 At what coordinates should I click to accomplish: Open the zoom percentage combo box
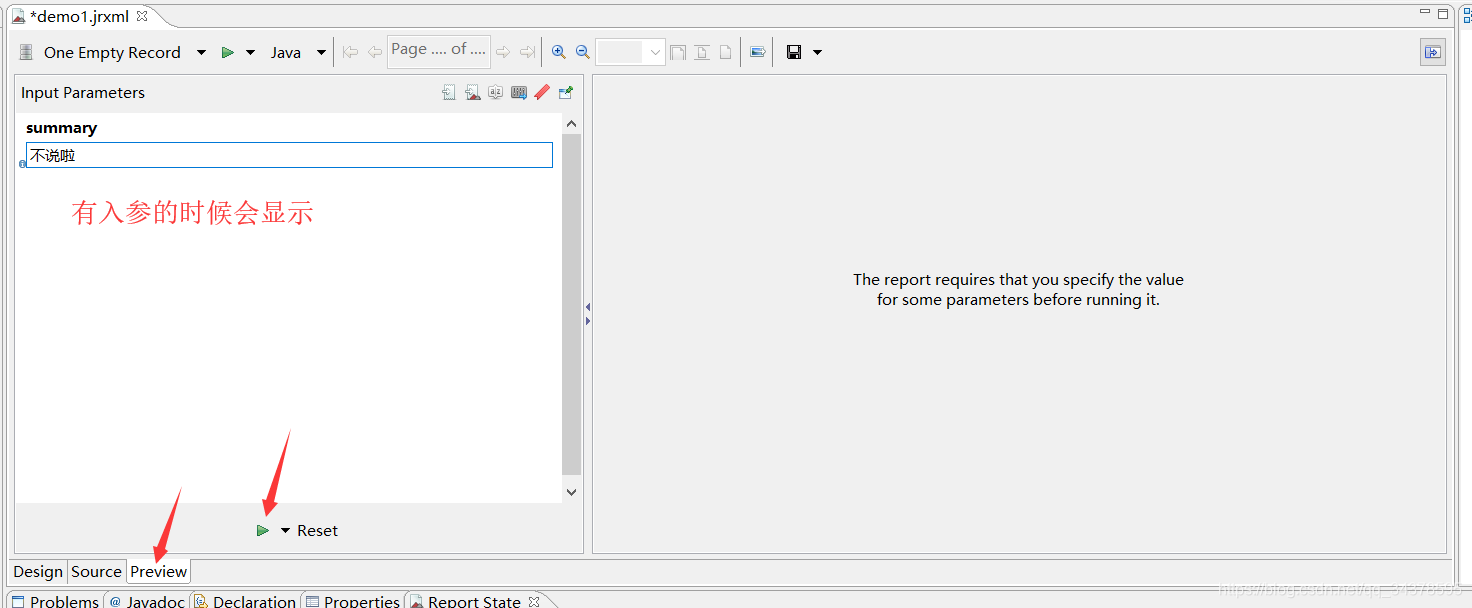point(630,53)
